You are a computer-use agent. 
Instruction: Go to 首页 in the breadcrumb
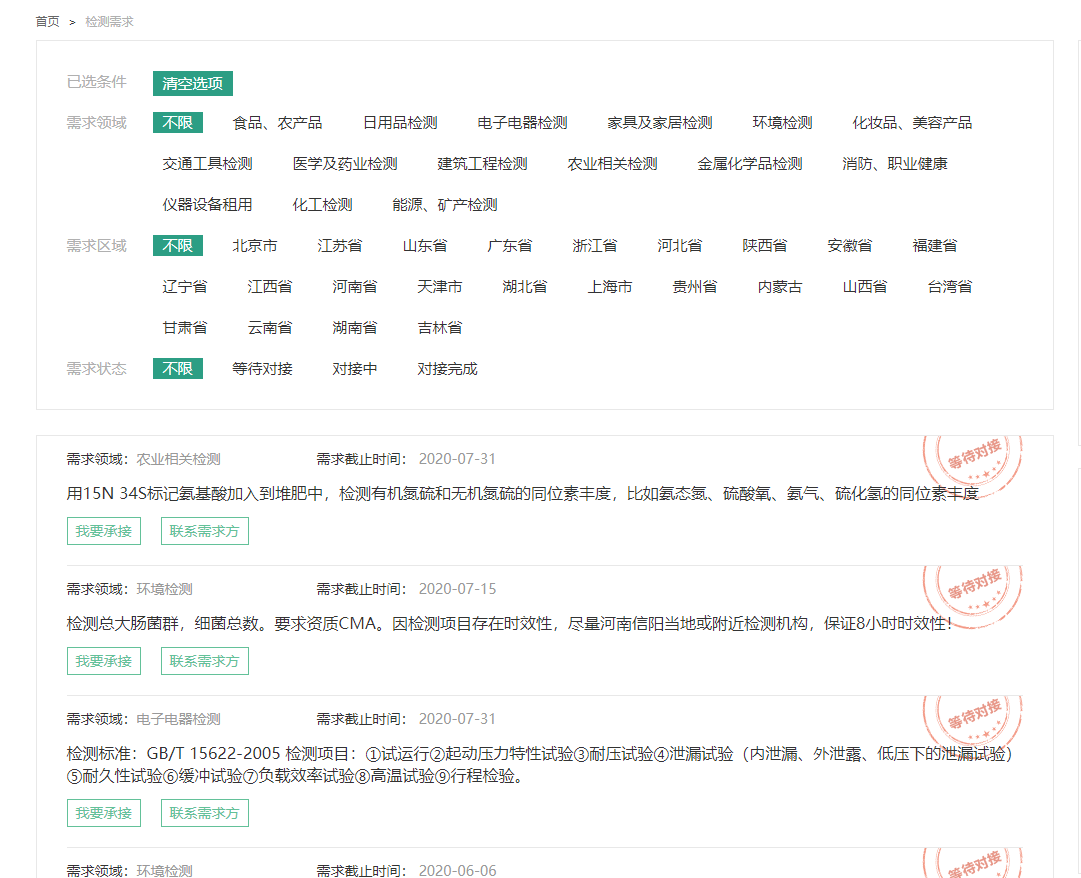(47, 21)
